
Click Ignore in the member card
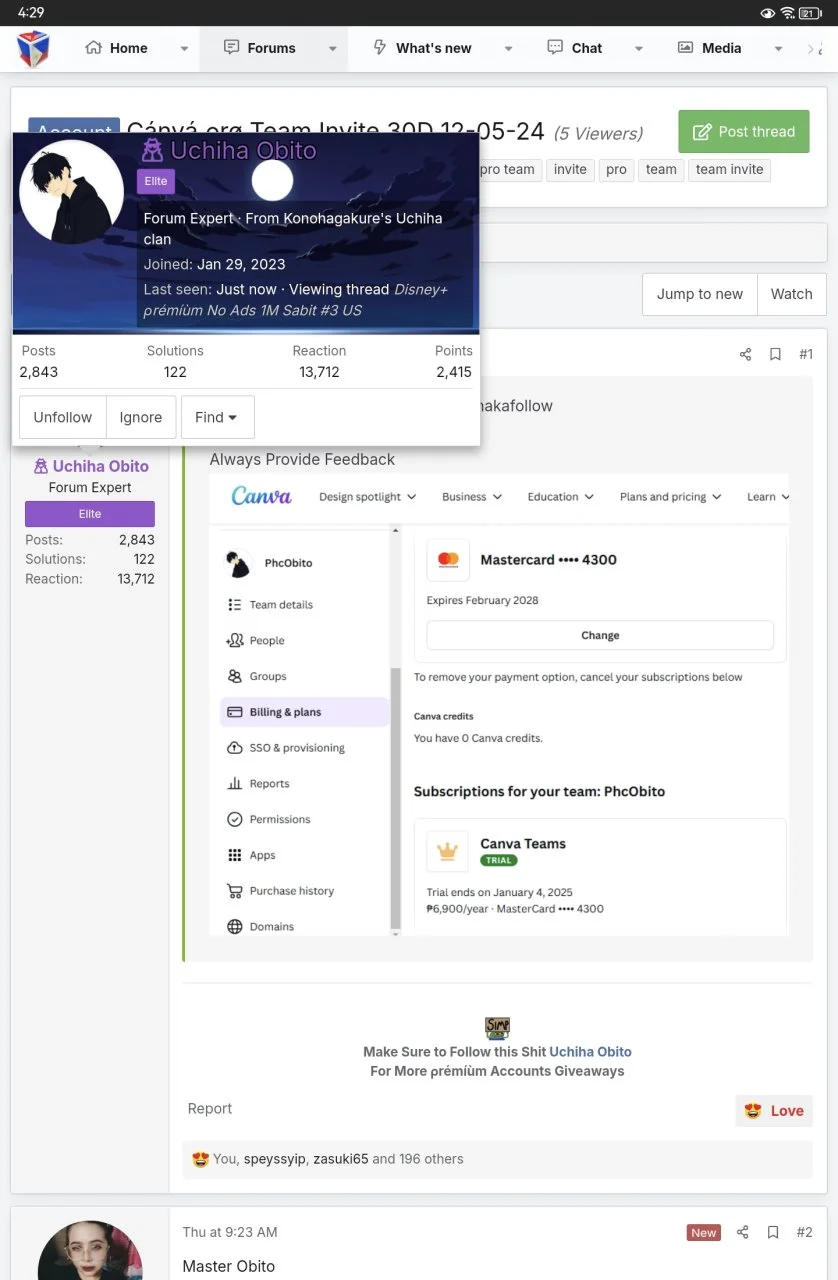(141, 417)
